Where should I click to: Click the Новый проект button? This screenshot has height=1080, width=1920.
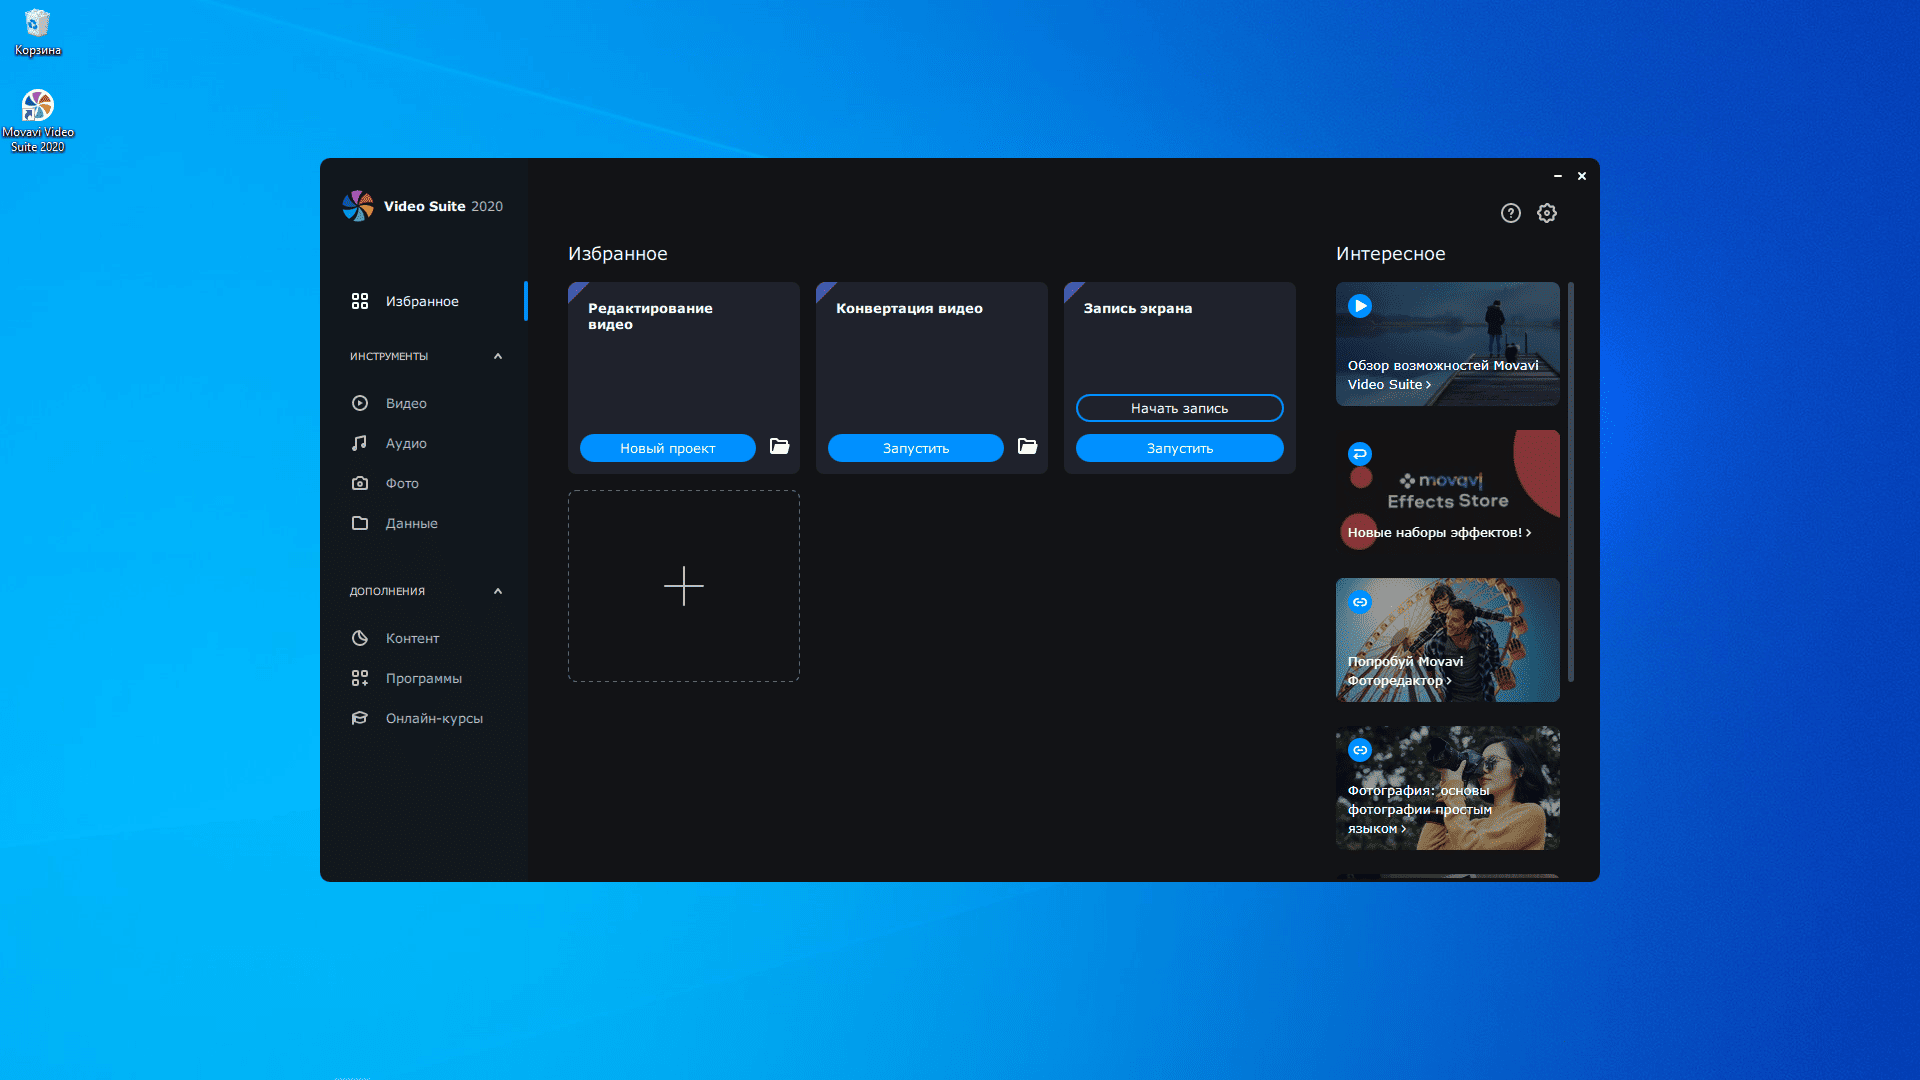pos(668,448)
